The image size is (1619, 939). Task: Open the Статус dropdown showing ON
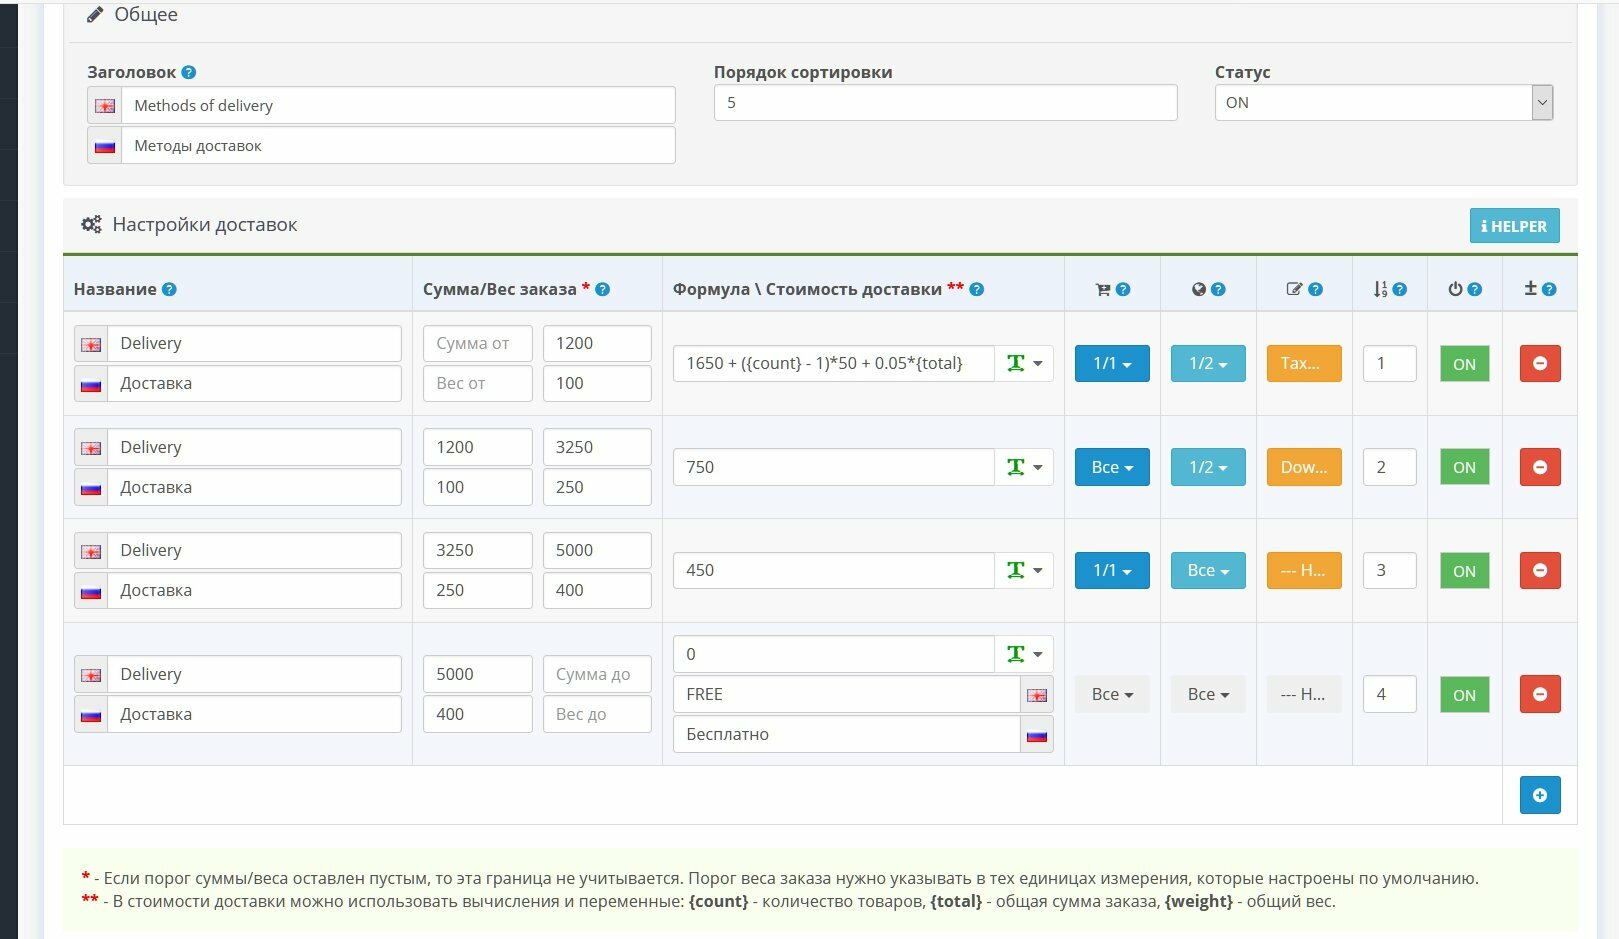[x=1383, y=103]
